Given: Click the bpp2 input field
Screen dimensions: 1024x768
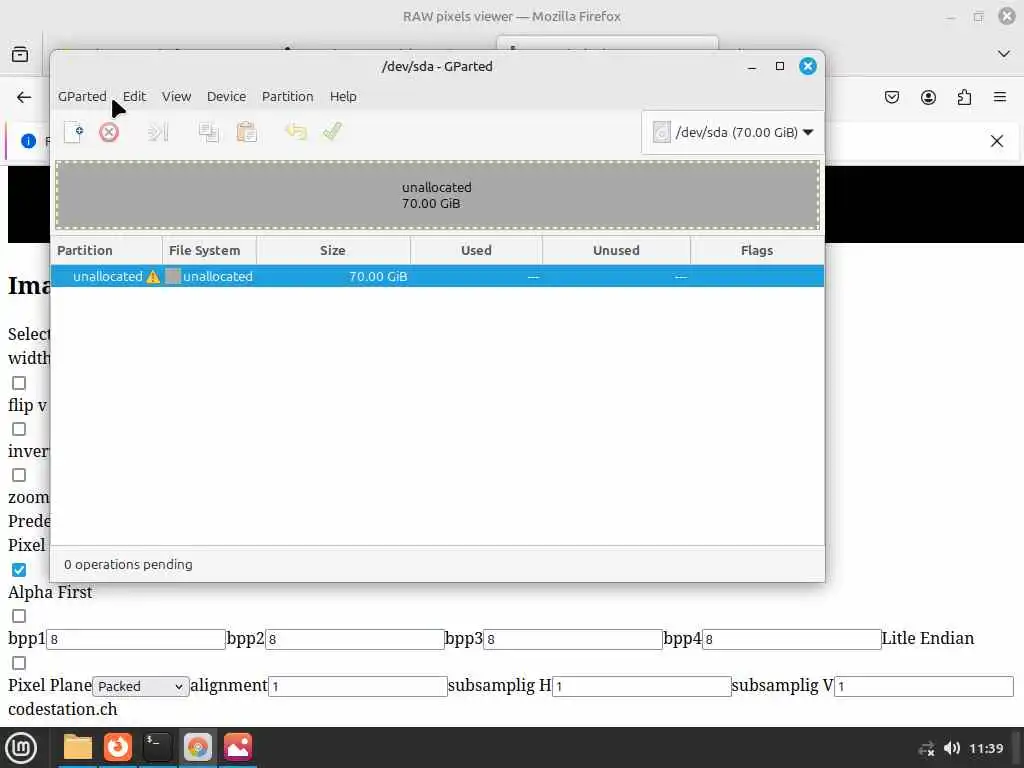Looking at the screenshot, I should [x=355, y=639].
